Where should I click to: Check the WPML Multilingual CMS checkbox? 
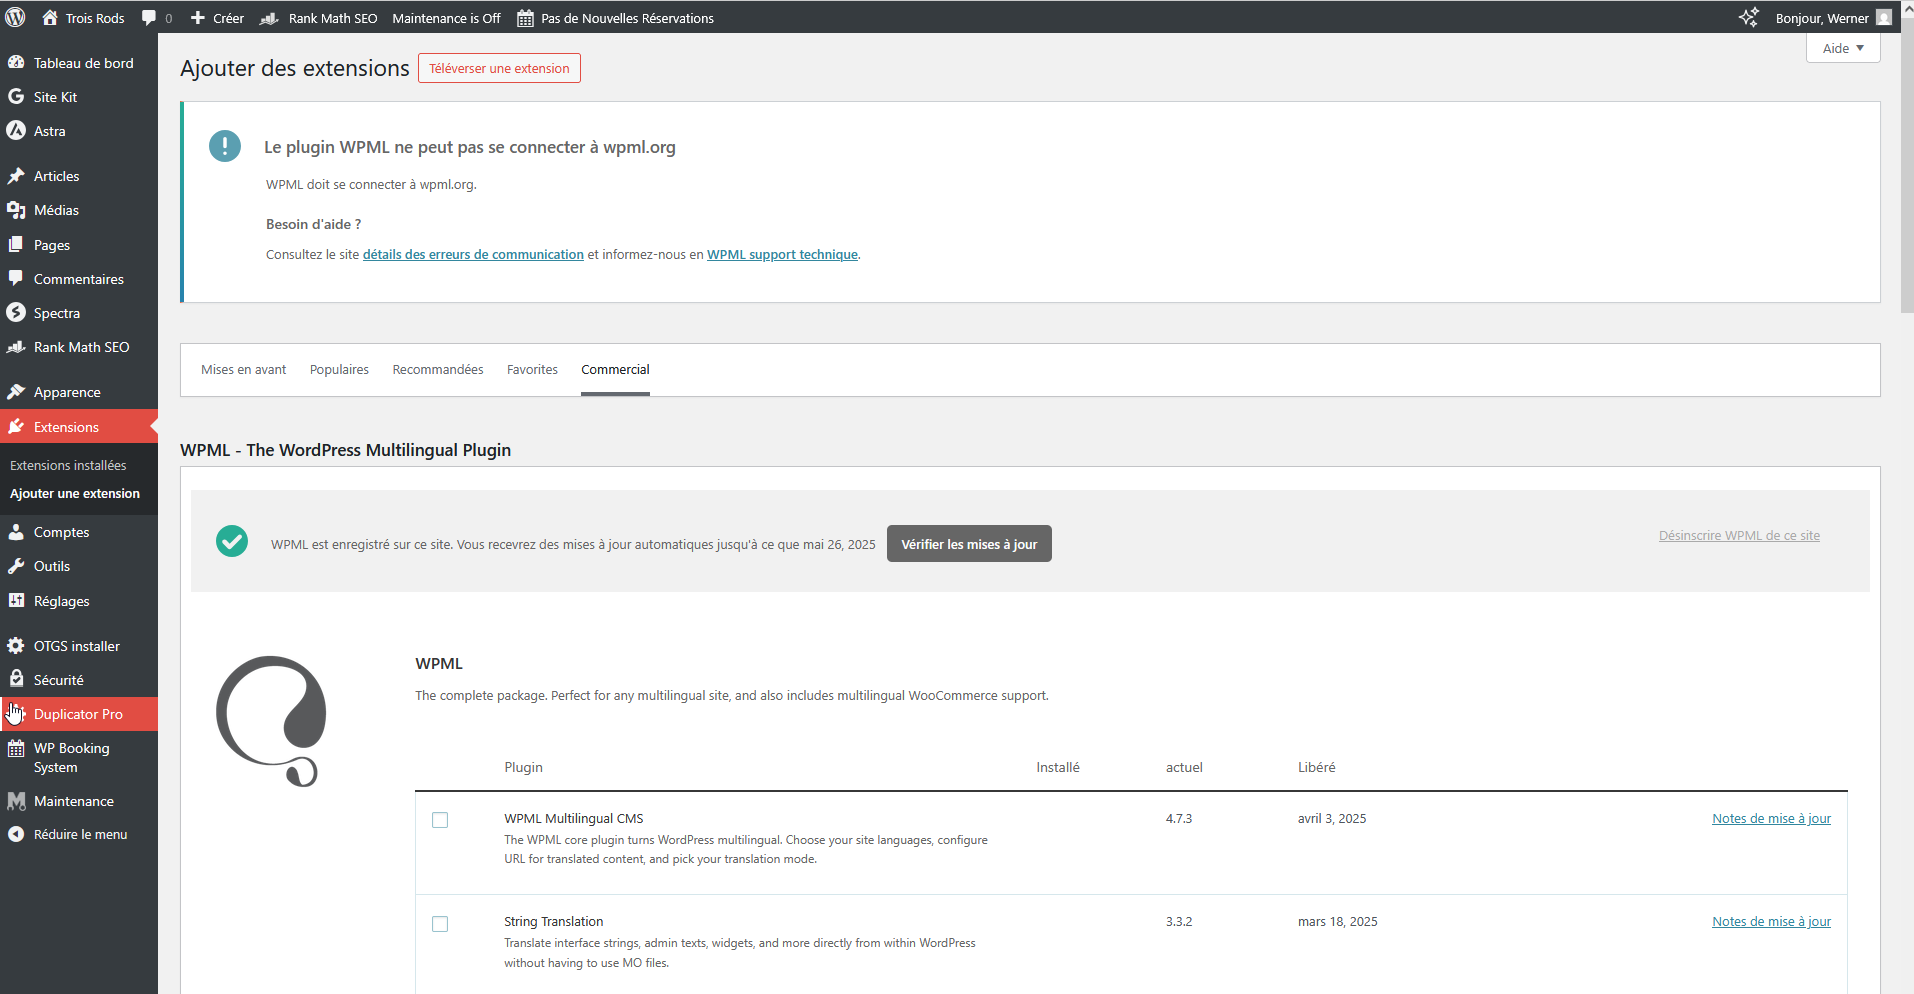click(440, 820)
